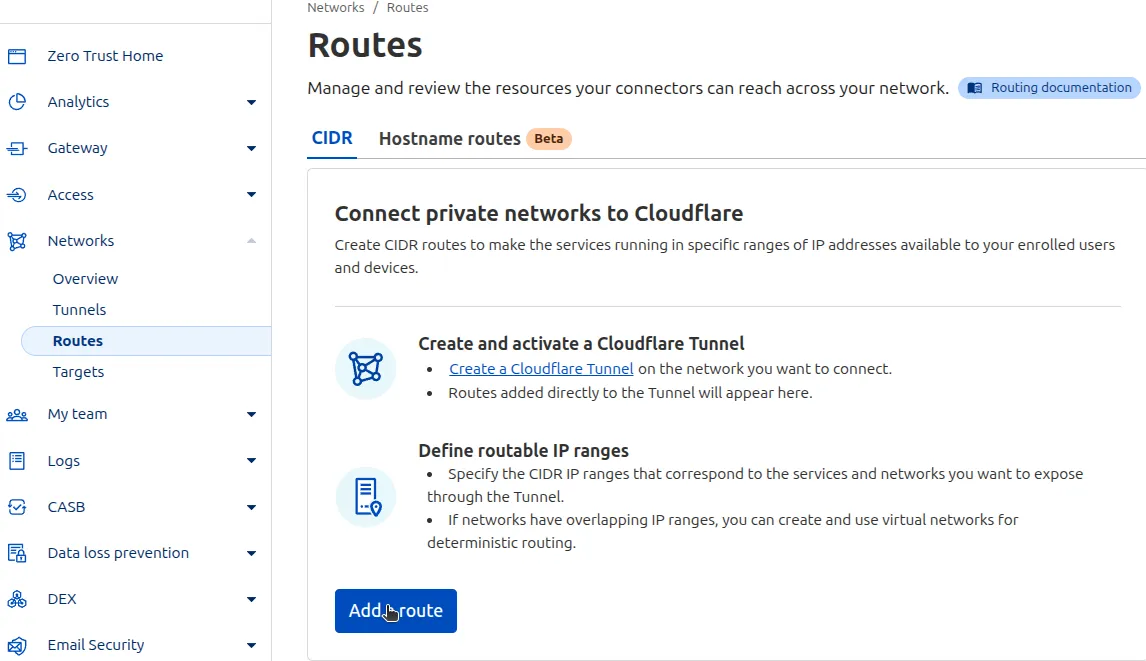Expand the Gateway dropdown
Image resolution: width=1146 pixels, height=661 pixels.
pyautogui.click(x=251, y=147)
